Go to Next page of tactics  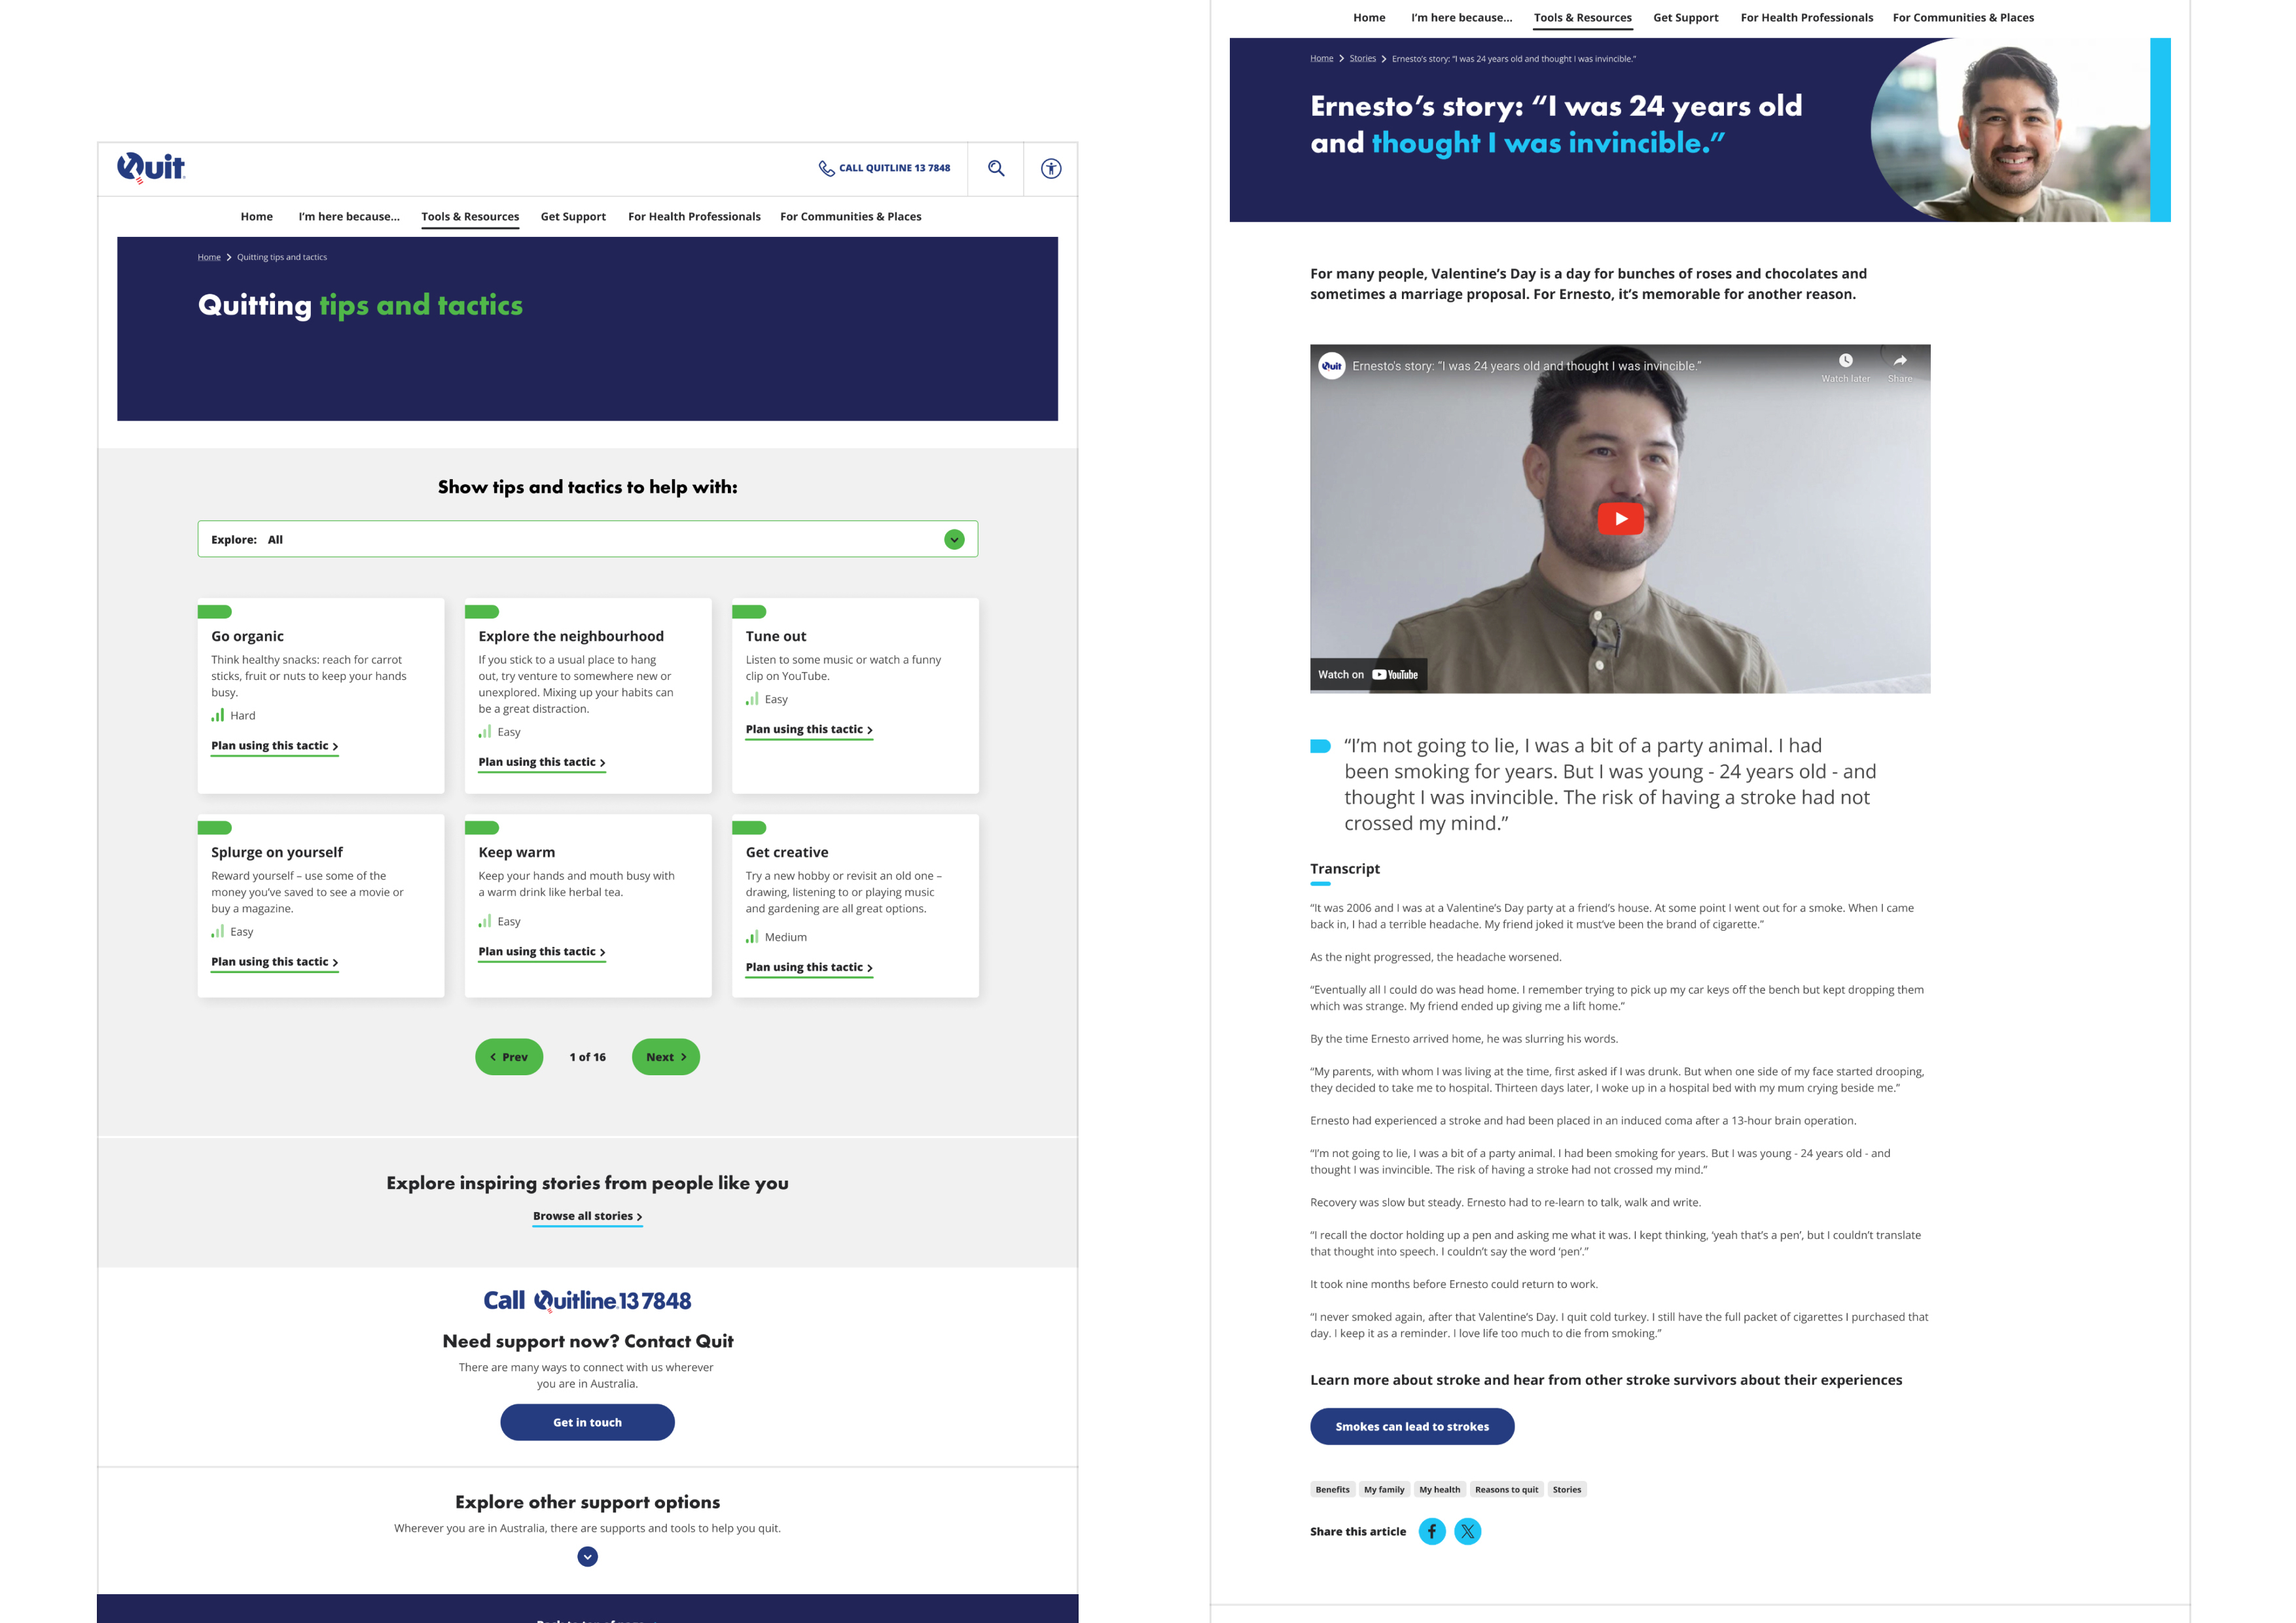pos(665,1056)
